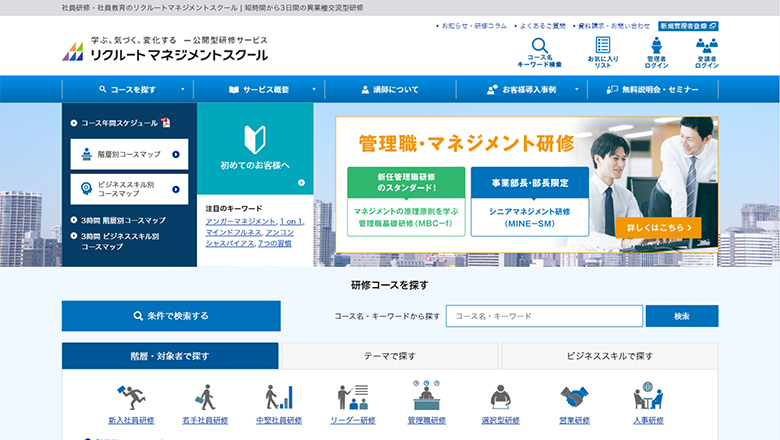This screenshot has width=780, height=440.
Task: Click the 新規管理者登録 button
Action: point(688,26)
